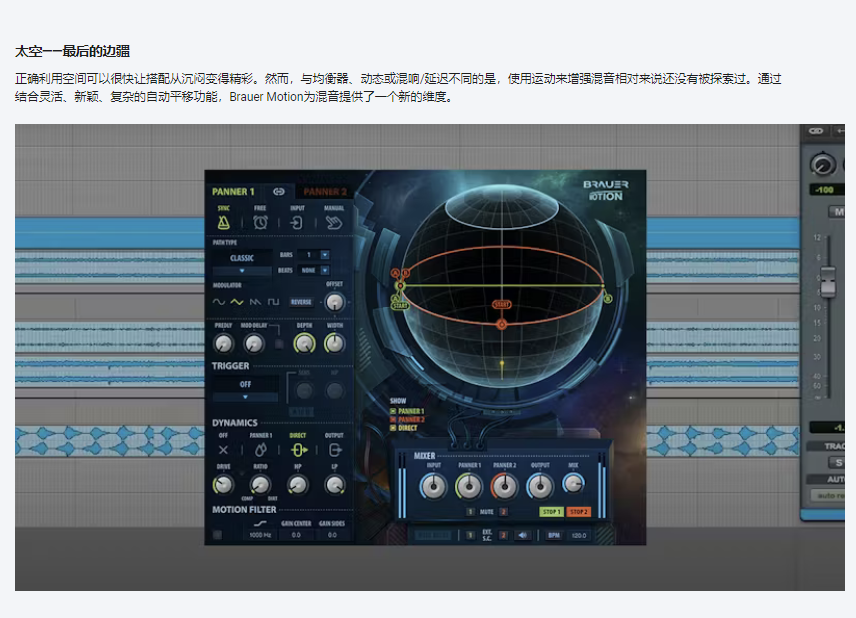
Task: Set Dynamics to Output icon
Action: point(335,450)
